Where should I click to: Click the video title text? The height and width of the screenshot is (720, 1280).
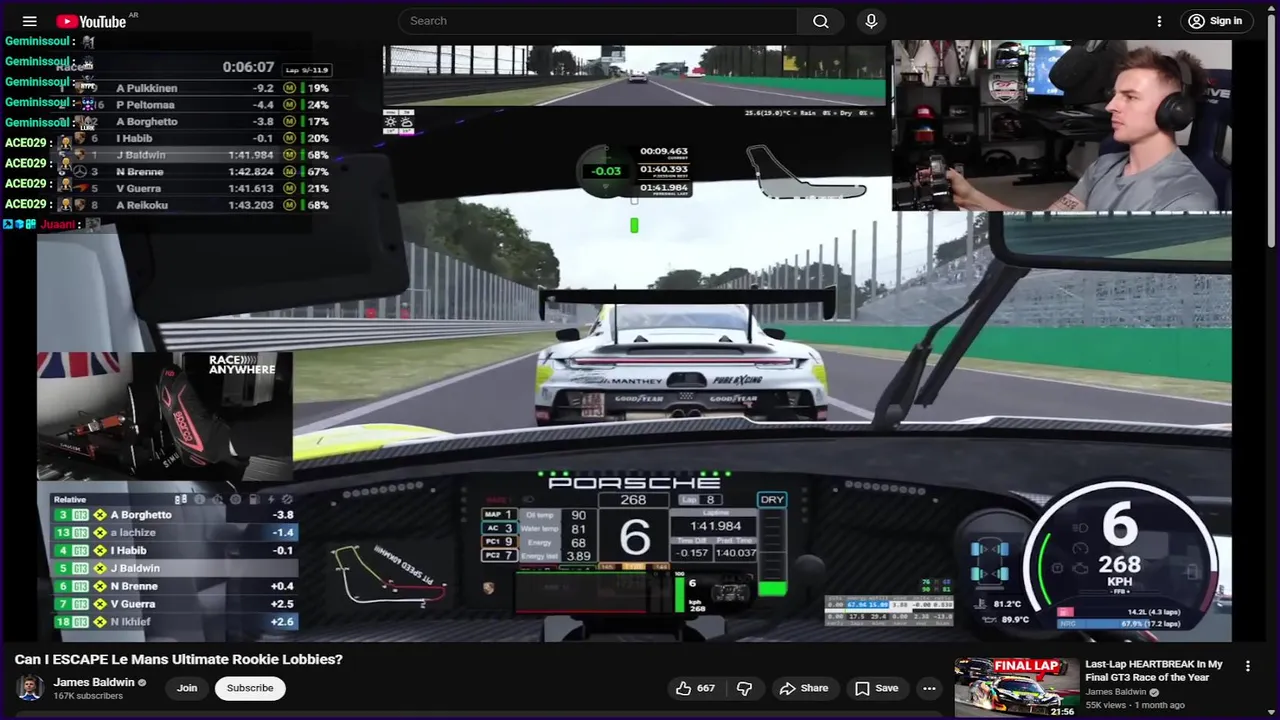coord(179,659)
